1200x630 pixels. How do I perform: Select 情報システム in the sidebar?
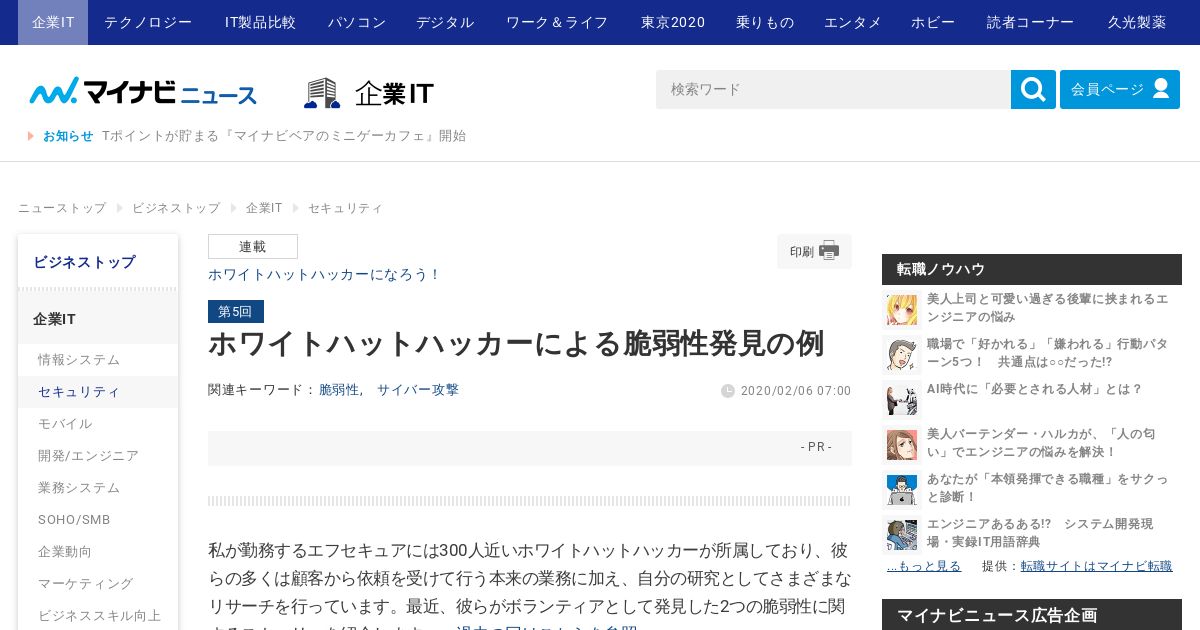pos(98,360)
